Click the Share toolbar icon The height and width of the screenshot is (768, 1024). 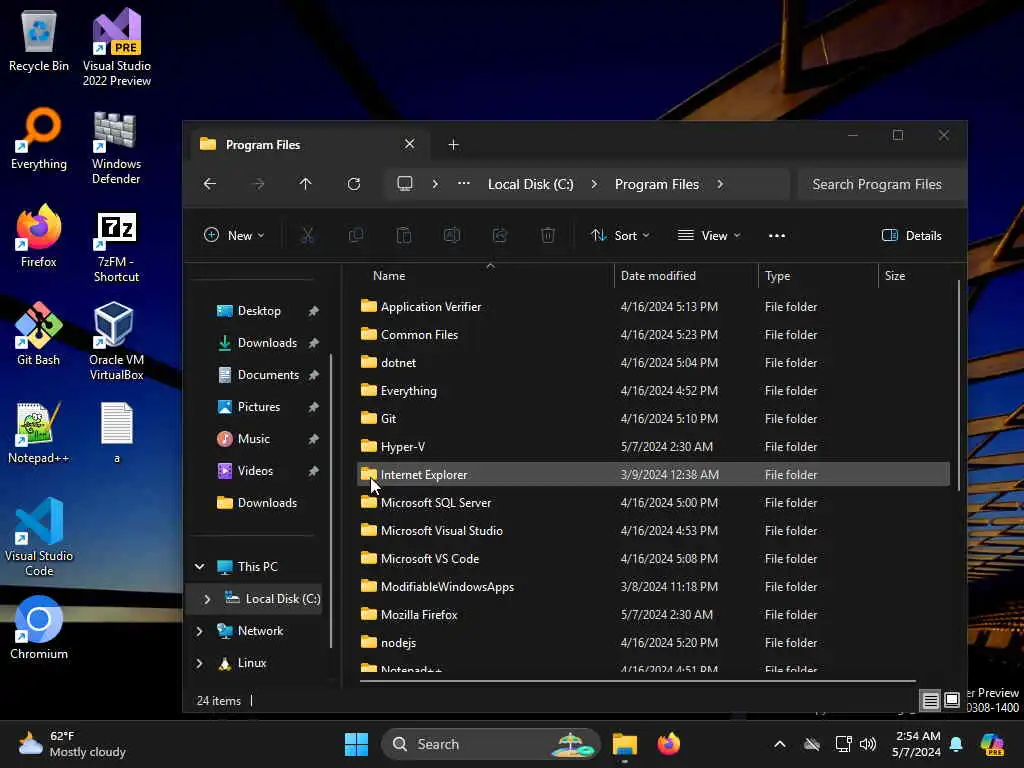(500, 235)
